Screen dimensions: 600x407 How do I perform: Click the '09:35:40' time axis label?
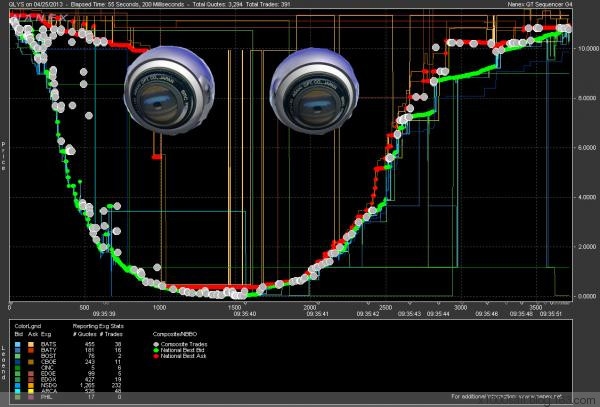(245, 314)
